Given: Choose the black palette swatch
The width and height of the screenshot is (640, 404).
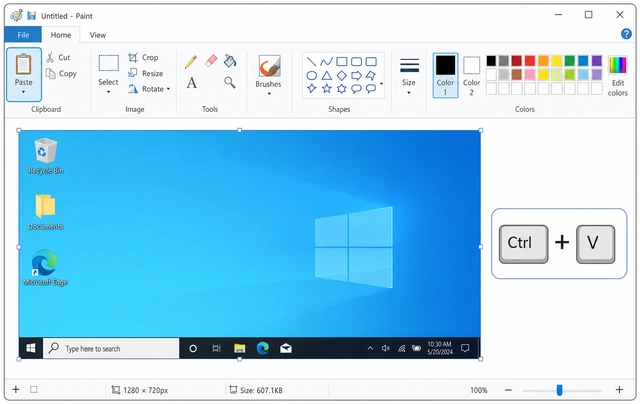Looking at the screenshot, I should 491,61.
